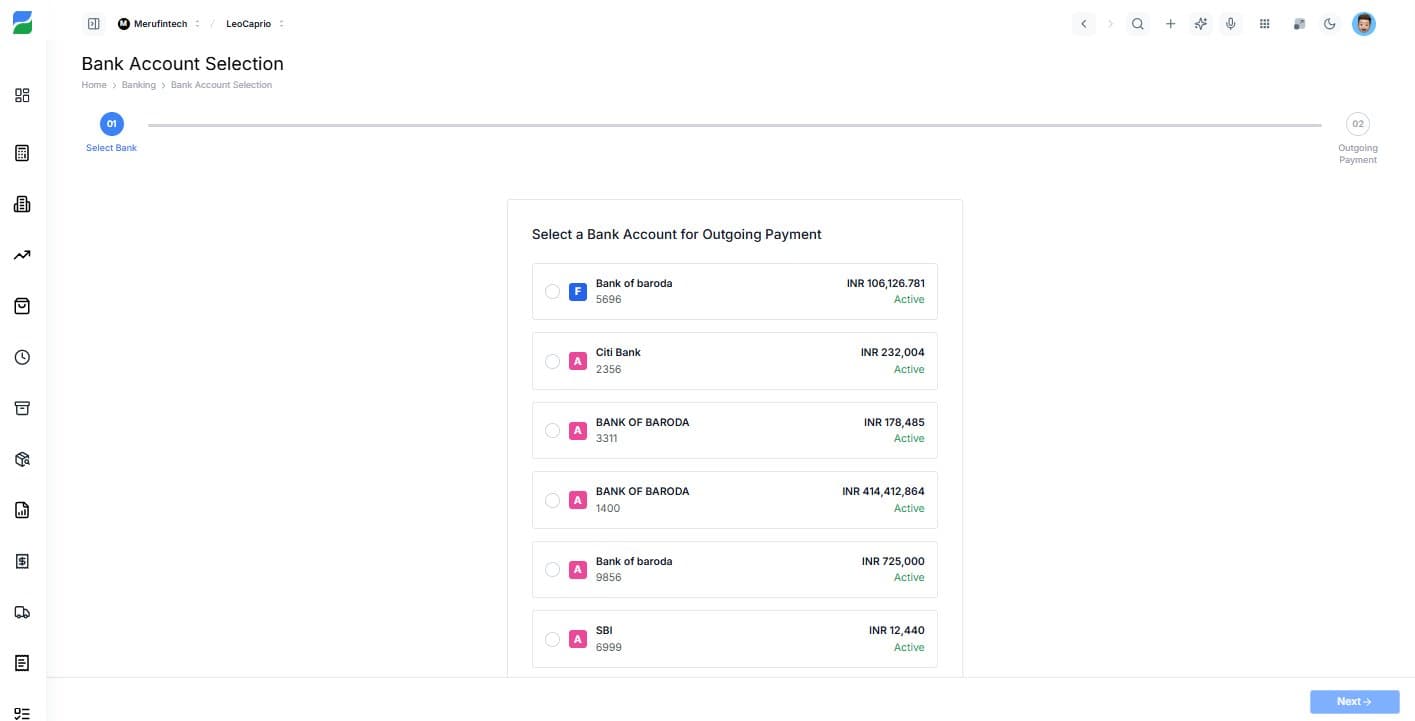Viewport: 1415px width, 721px height.
Task: Click step 02 Outgoing Payment on progress bar
Action: pos(1358,123)
